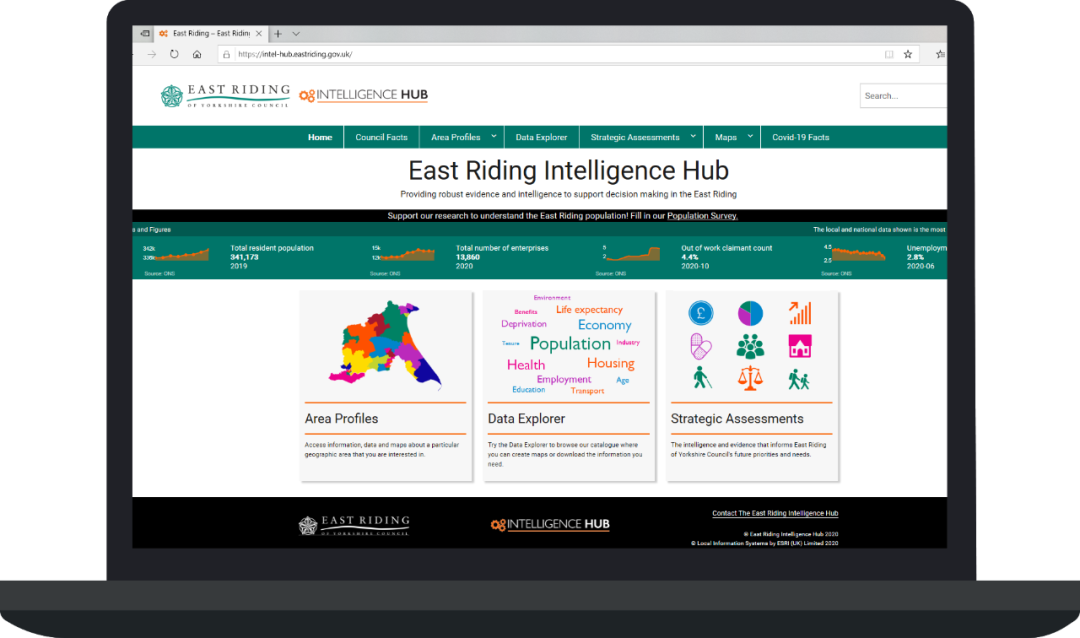Expand the Area Profiles dropdown arrow
The height and width of the screenshot is (638, 1080).
tap(494, 136)
